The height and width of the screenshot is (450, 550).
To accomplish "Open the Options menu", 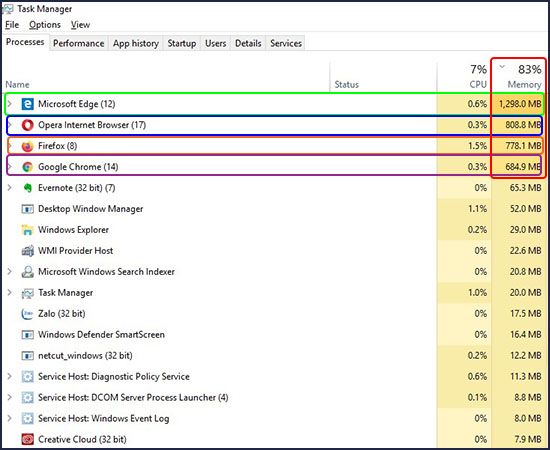I will [x=45, y=25].
